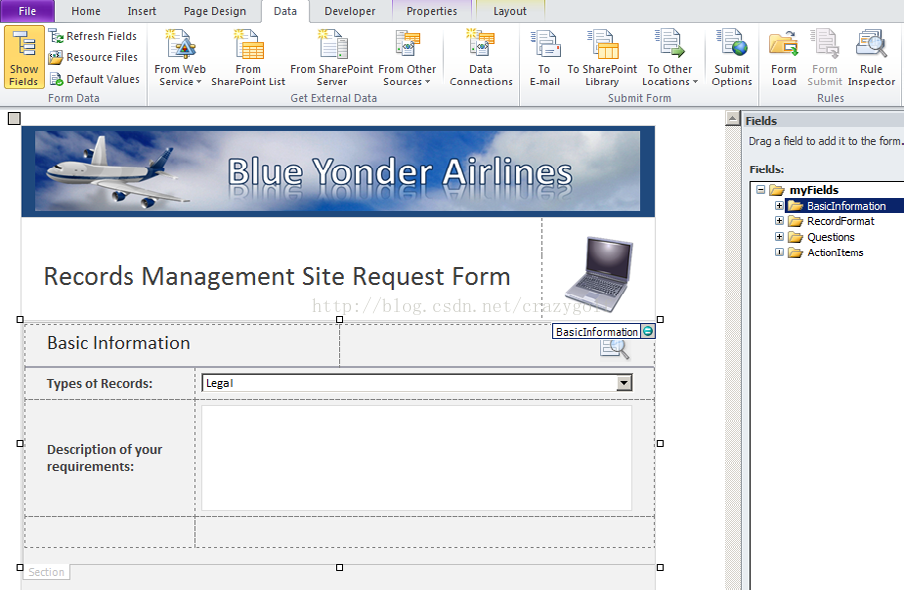The width and height of the screenshot is (904, 590).
Task: Get data From SharePoint List
Action: (248, 58)
